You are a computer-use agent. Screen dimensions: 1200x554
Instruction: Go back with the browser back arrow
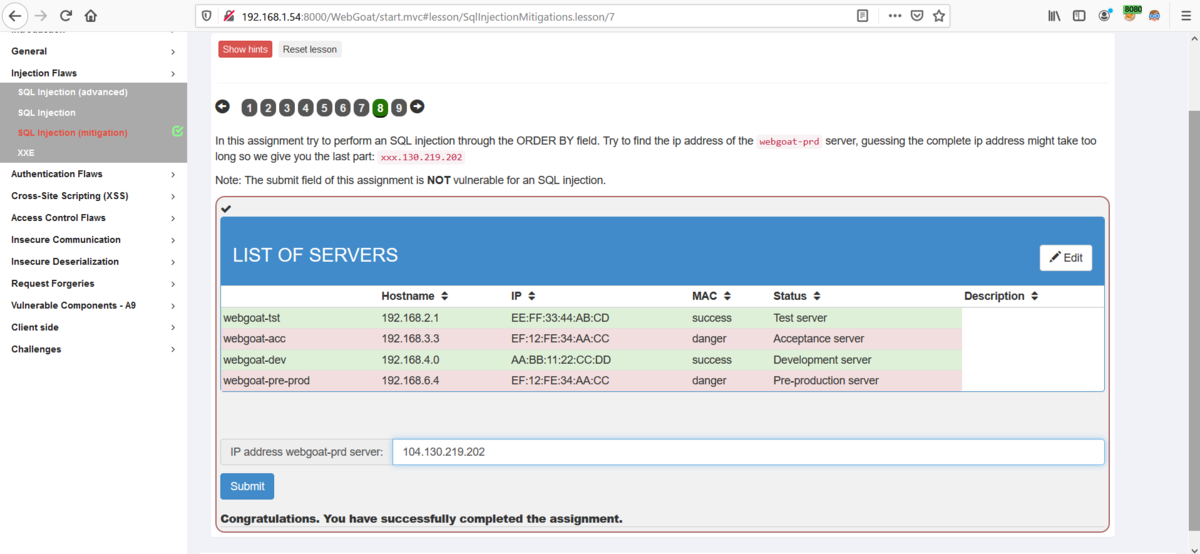click(15, 16)
